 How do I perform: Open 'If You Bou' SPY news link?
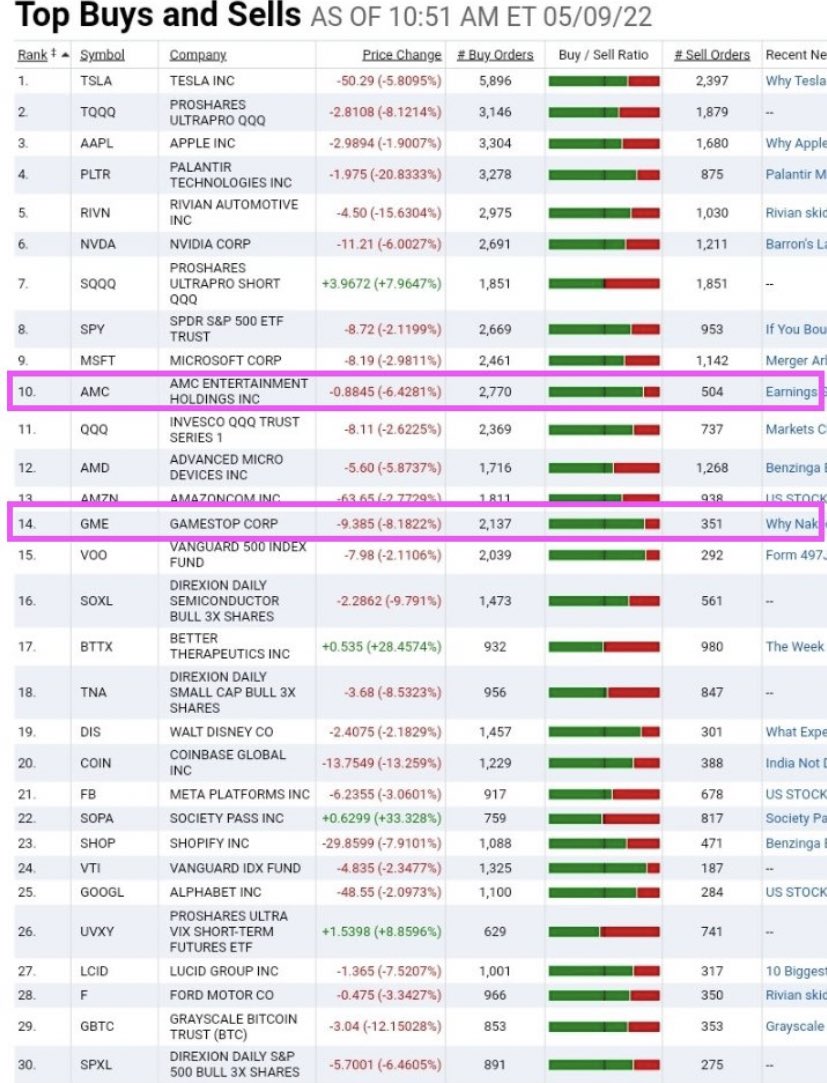(x=796, y=329)
